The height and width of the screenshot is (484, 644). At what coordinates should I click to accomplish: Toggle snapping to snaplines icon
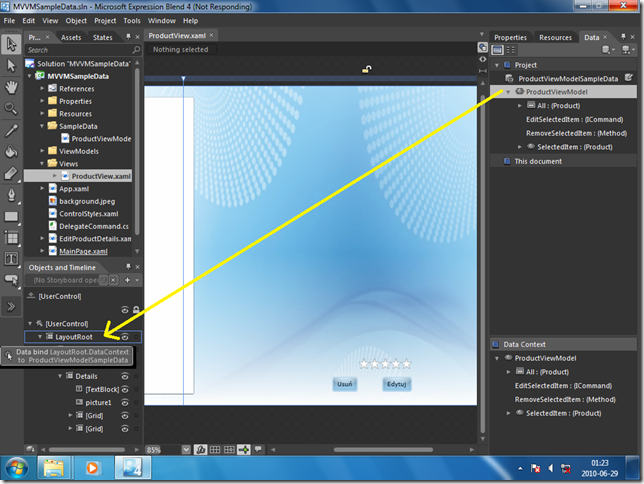[244, 449]
